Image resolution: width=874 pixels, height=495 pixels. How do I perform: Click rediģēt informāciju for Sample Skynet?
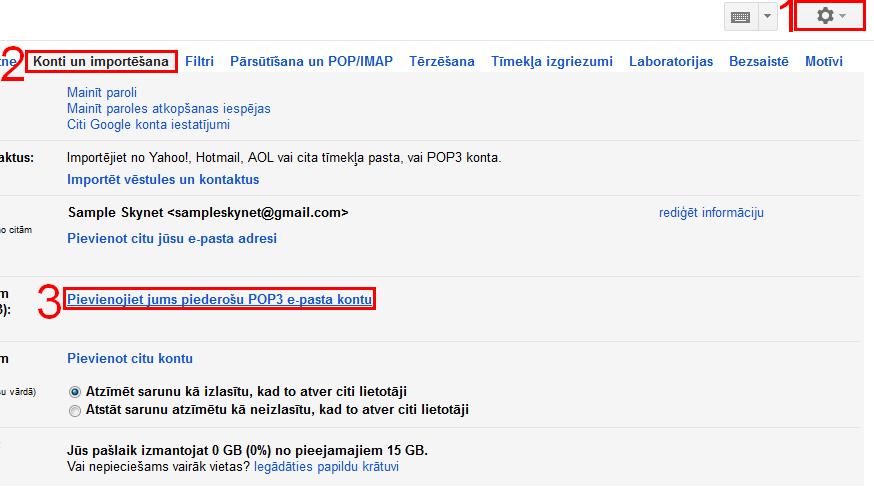coord(711,212)
